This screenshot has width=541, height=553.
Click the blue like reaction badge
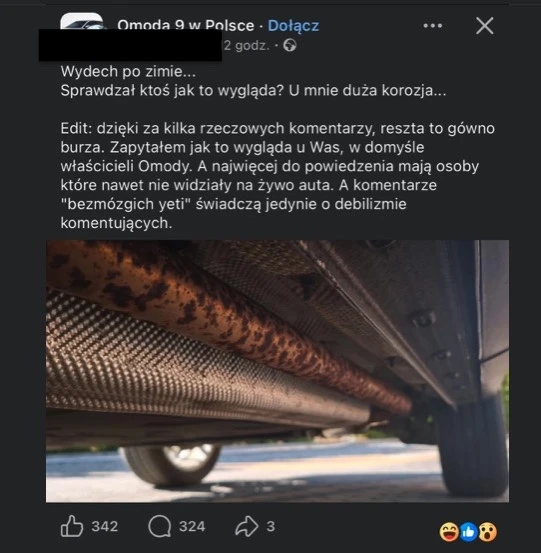tap(468, 532)
